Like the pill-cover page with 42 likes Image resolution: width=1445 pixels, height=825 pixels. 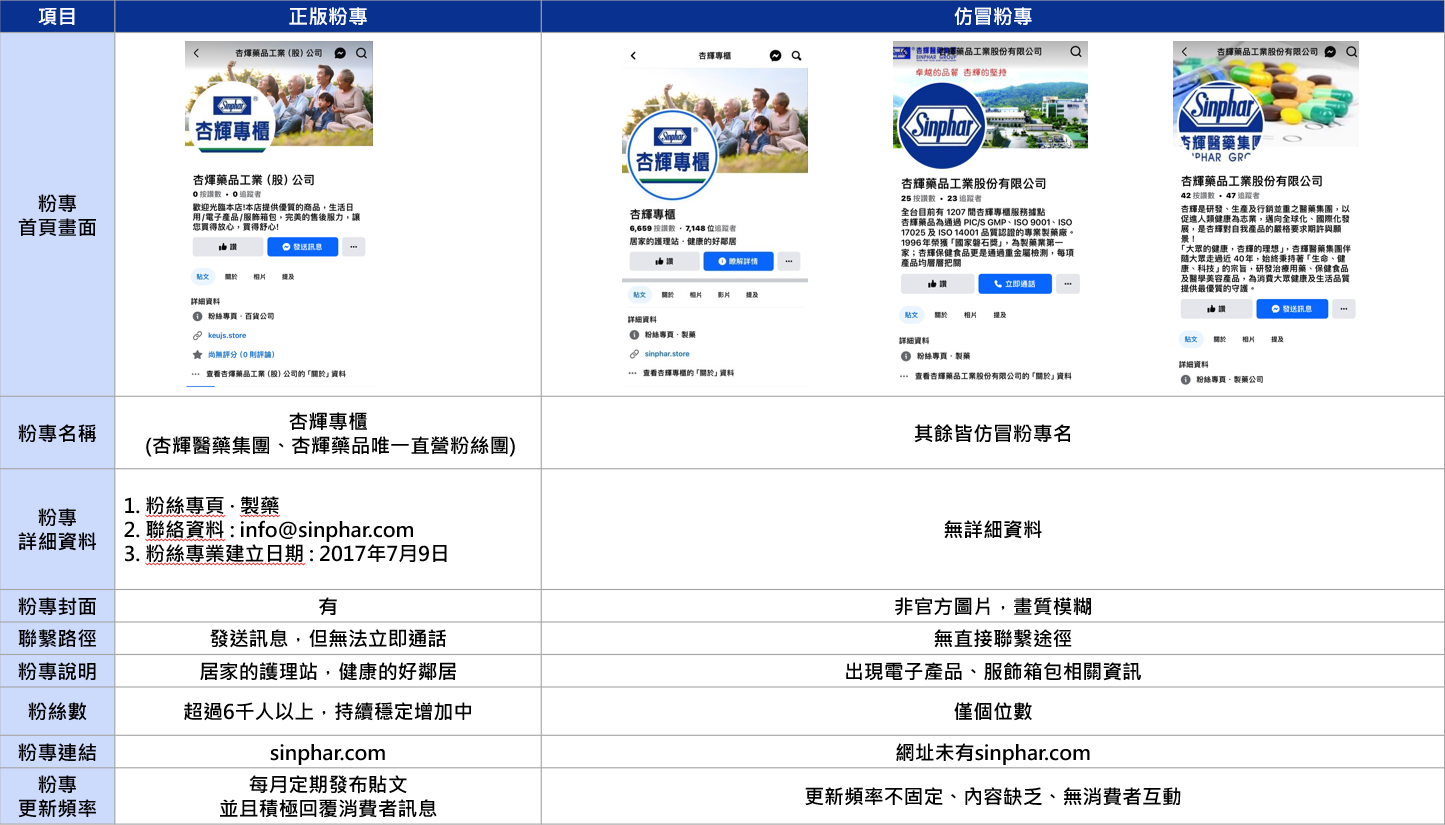tap(1216, 309)
